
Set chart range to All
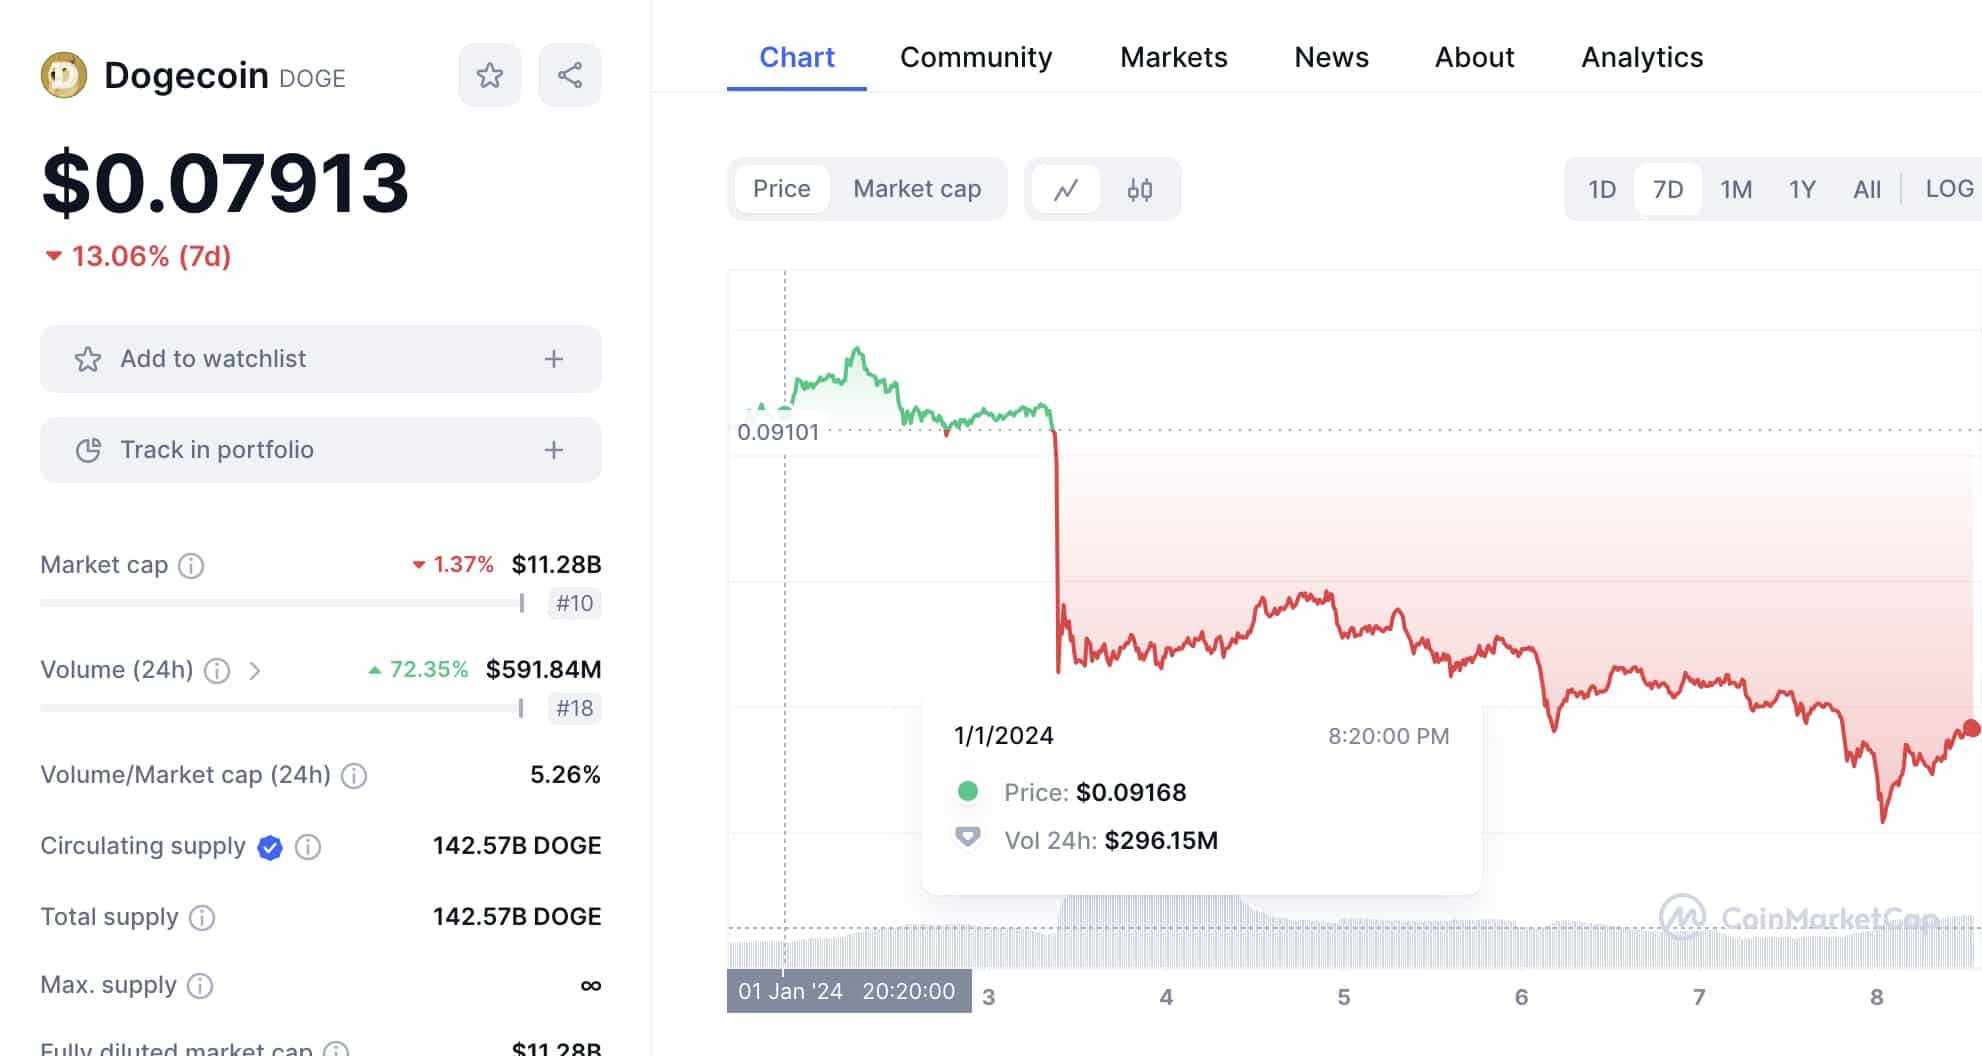pos(1867,189)
